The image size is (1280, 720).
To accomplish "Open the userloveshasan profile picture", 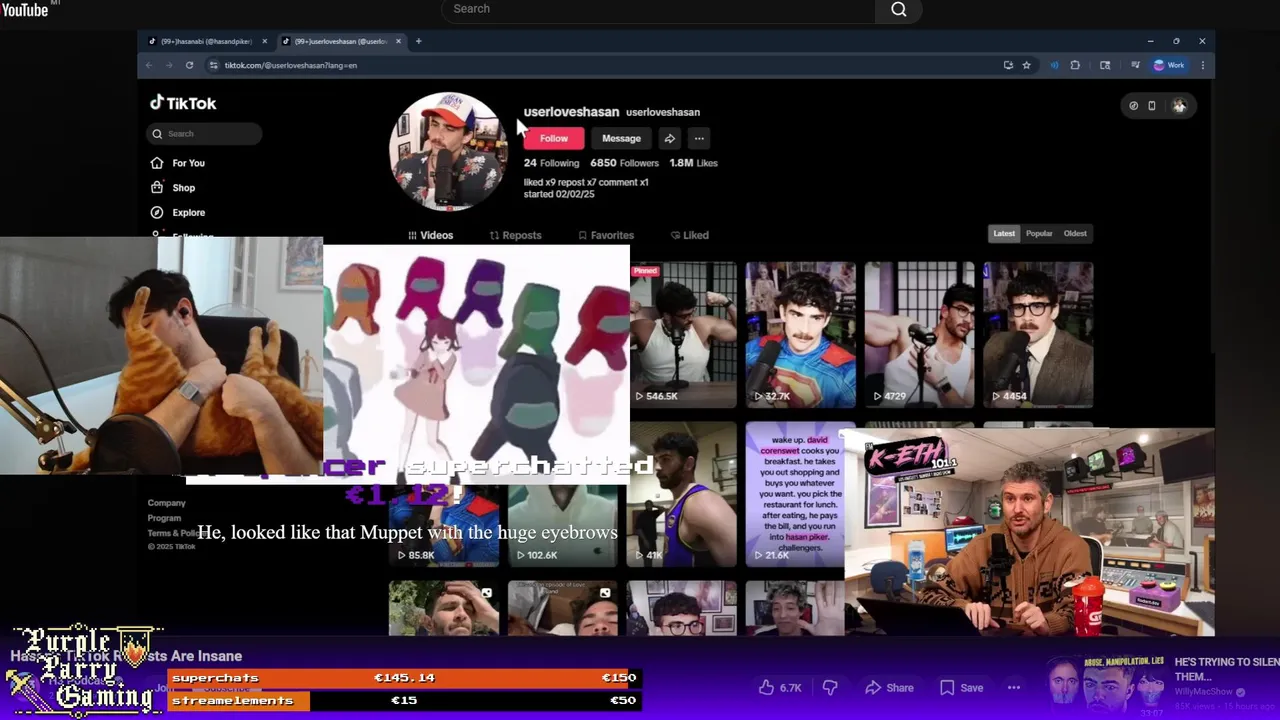I will coord(447,151).
